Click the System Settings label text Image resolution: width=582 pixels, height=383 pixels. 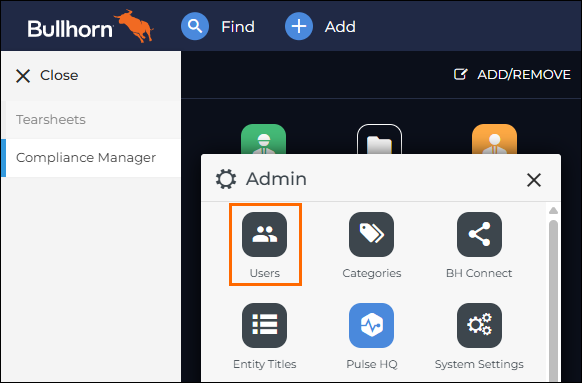(479, 364)
